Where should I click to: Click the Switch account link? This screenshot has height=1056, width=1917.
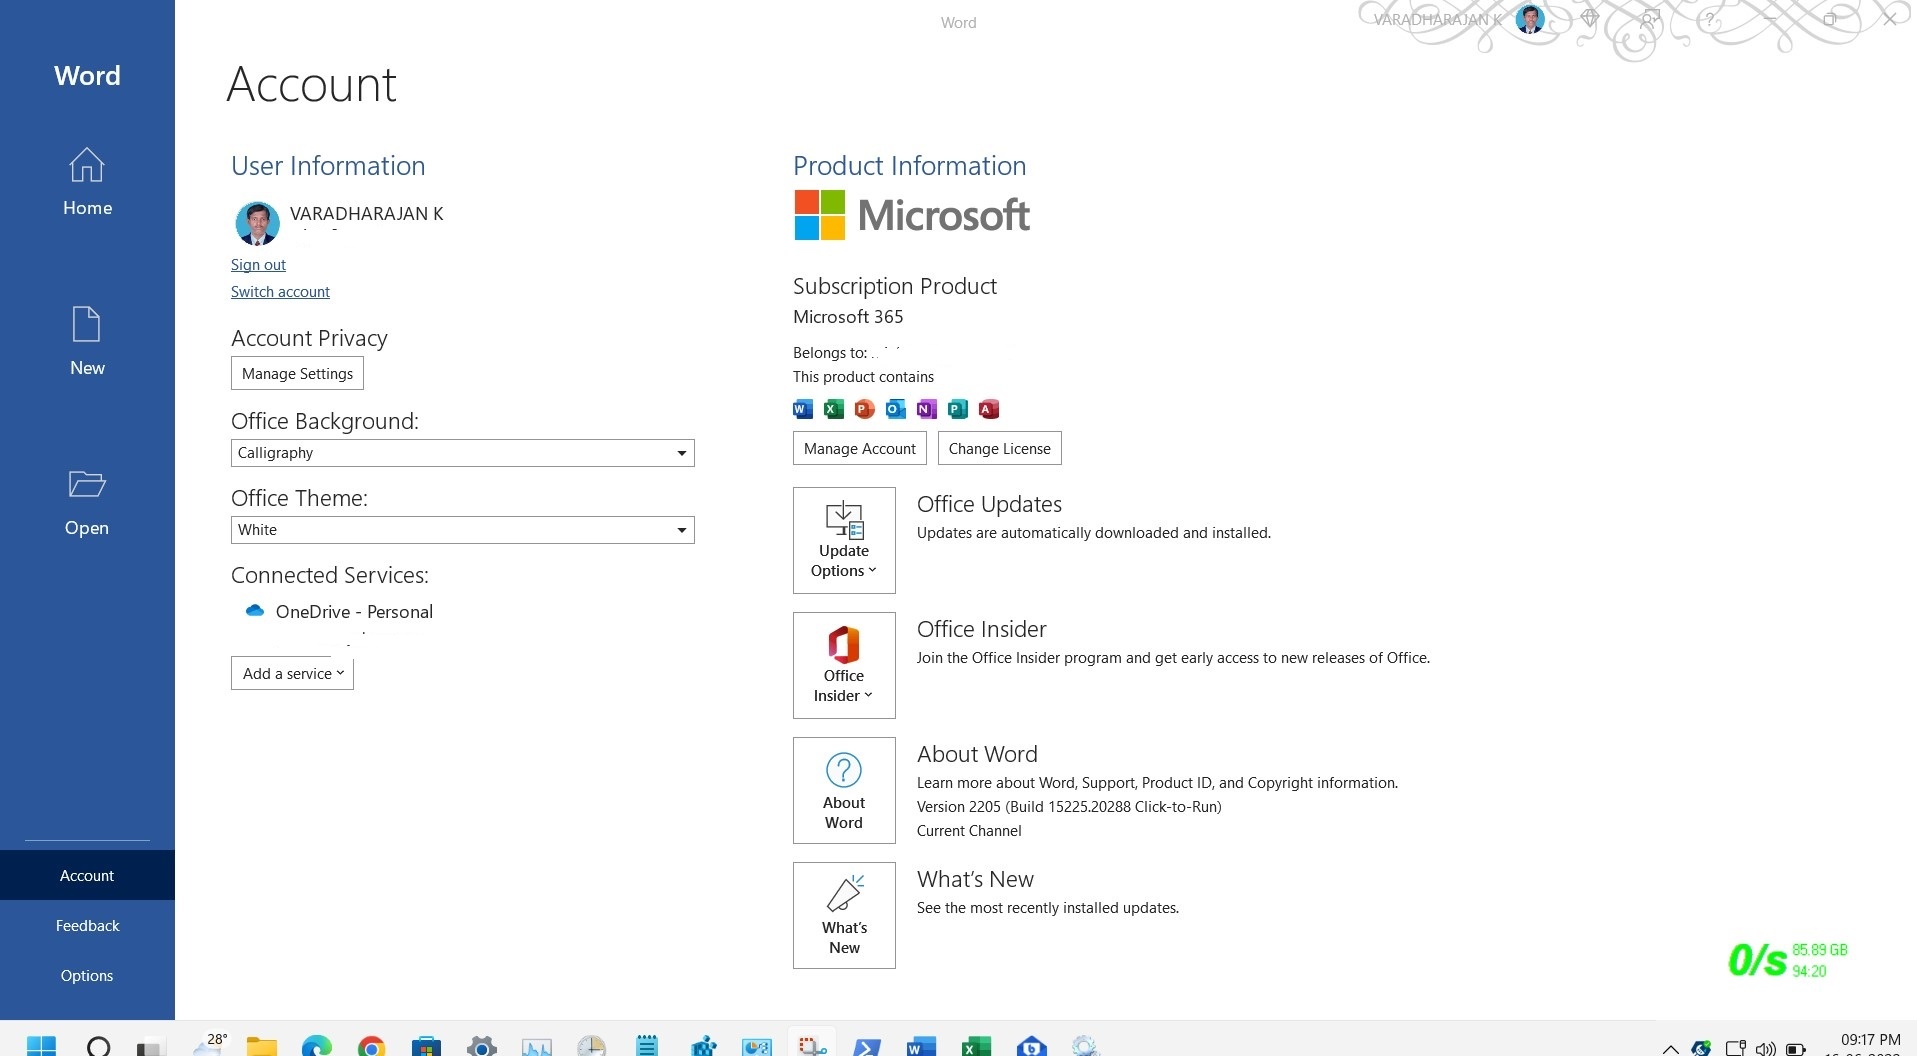280,291
